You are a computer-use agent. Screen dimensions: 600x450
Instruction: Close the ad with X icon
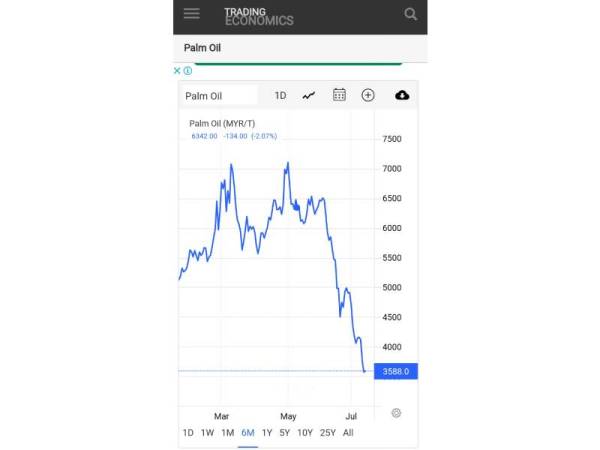[178, 71]
